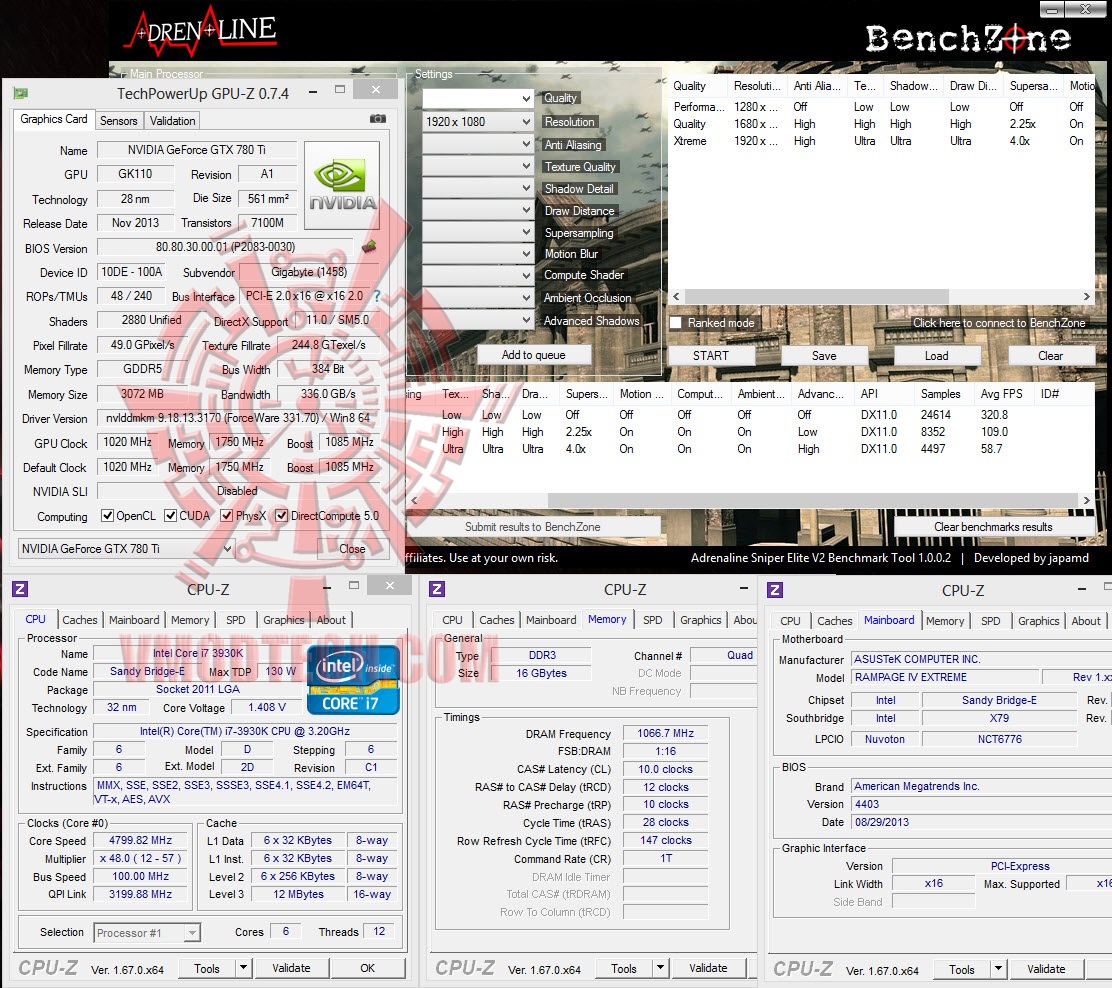Screen dimensions: 1112x988
Task: Toggle the CUDA checkbox
Action: click(170, 516)
